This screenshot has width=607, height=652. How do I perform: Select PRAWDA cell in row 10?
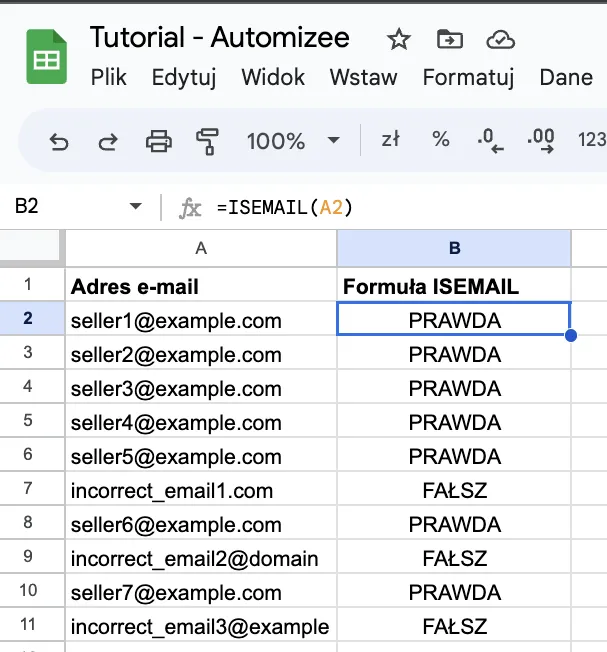(454, 590)
